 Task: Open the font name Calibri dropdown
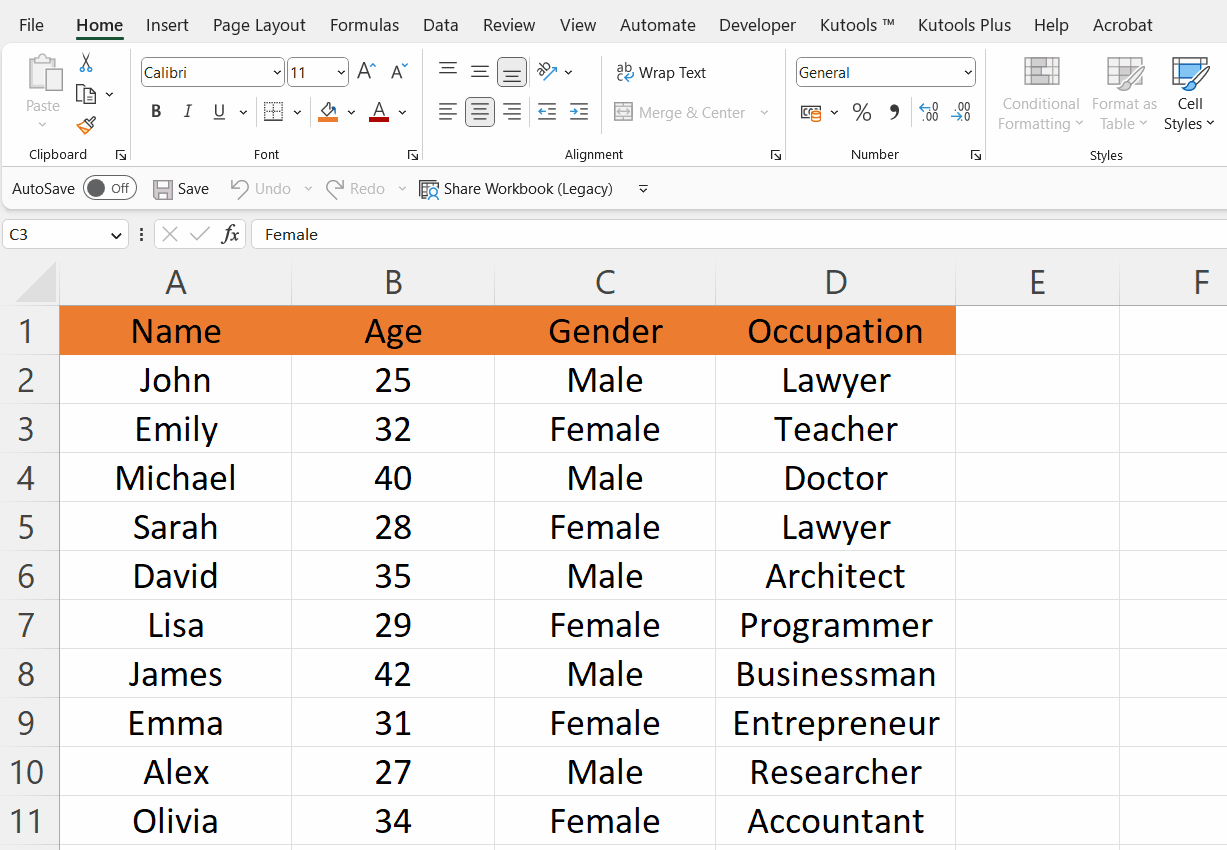tap(277, 72)
